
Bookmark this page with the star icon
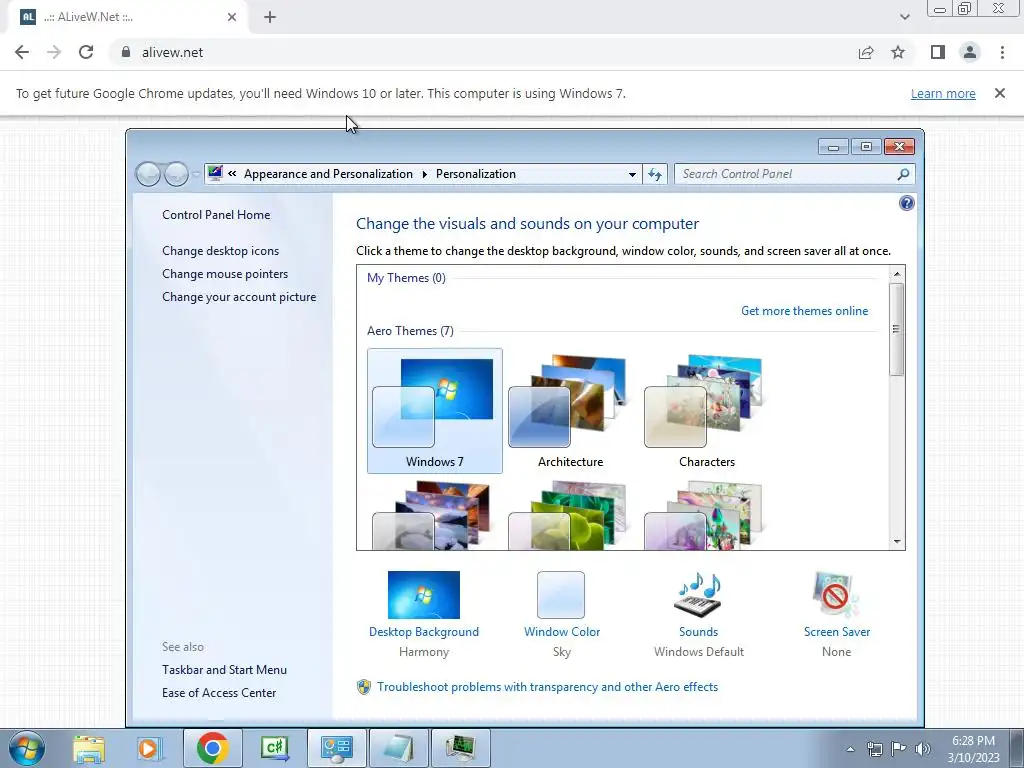tap(898, 52)
